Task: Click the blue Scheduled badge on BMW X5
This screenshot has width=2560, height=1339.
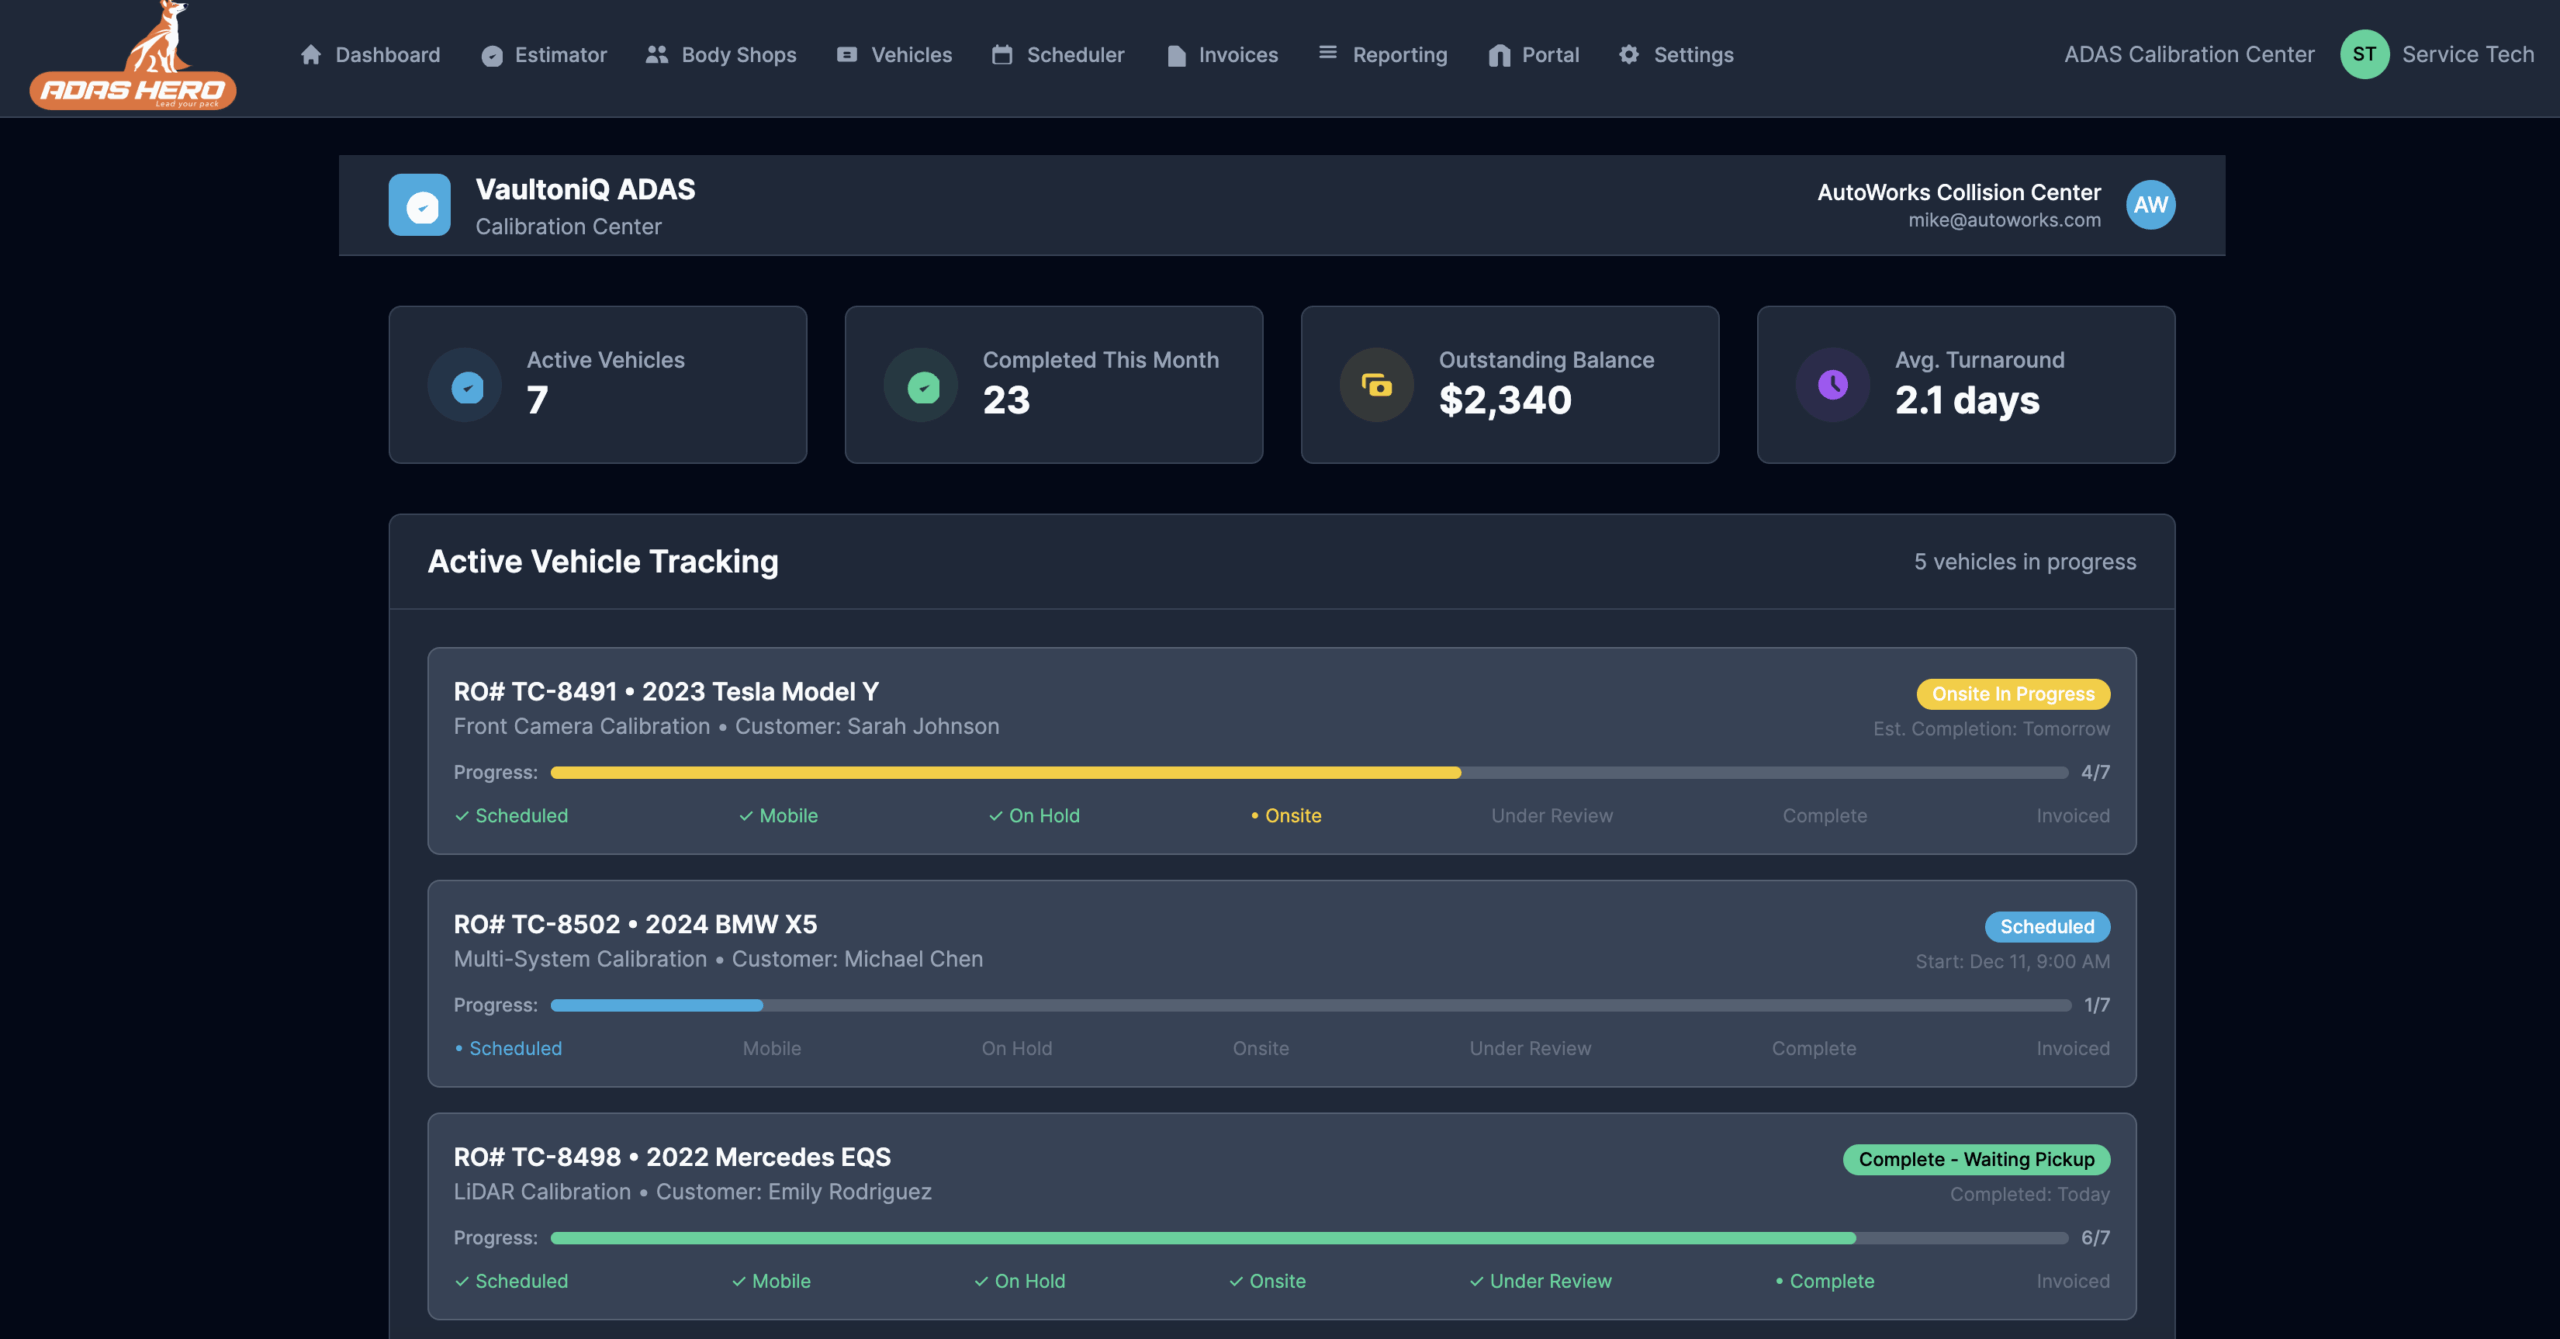Action: 2046,927
